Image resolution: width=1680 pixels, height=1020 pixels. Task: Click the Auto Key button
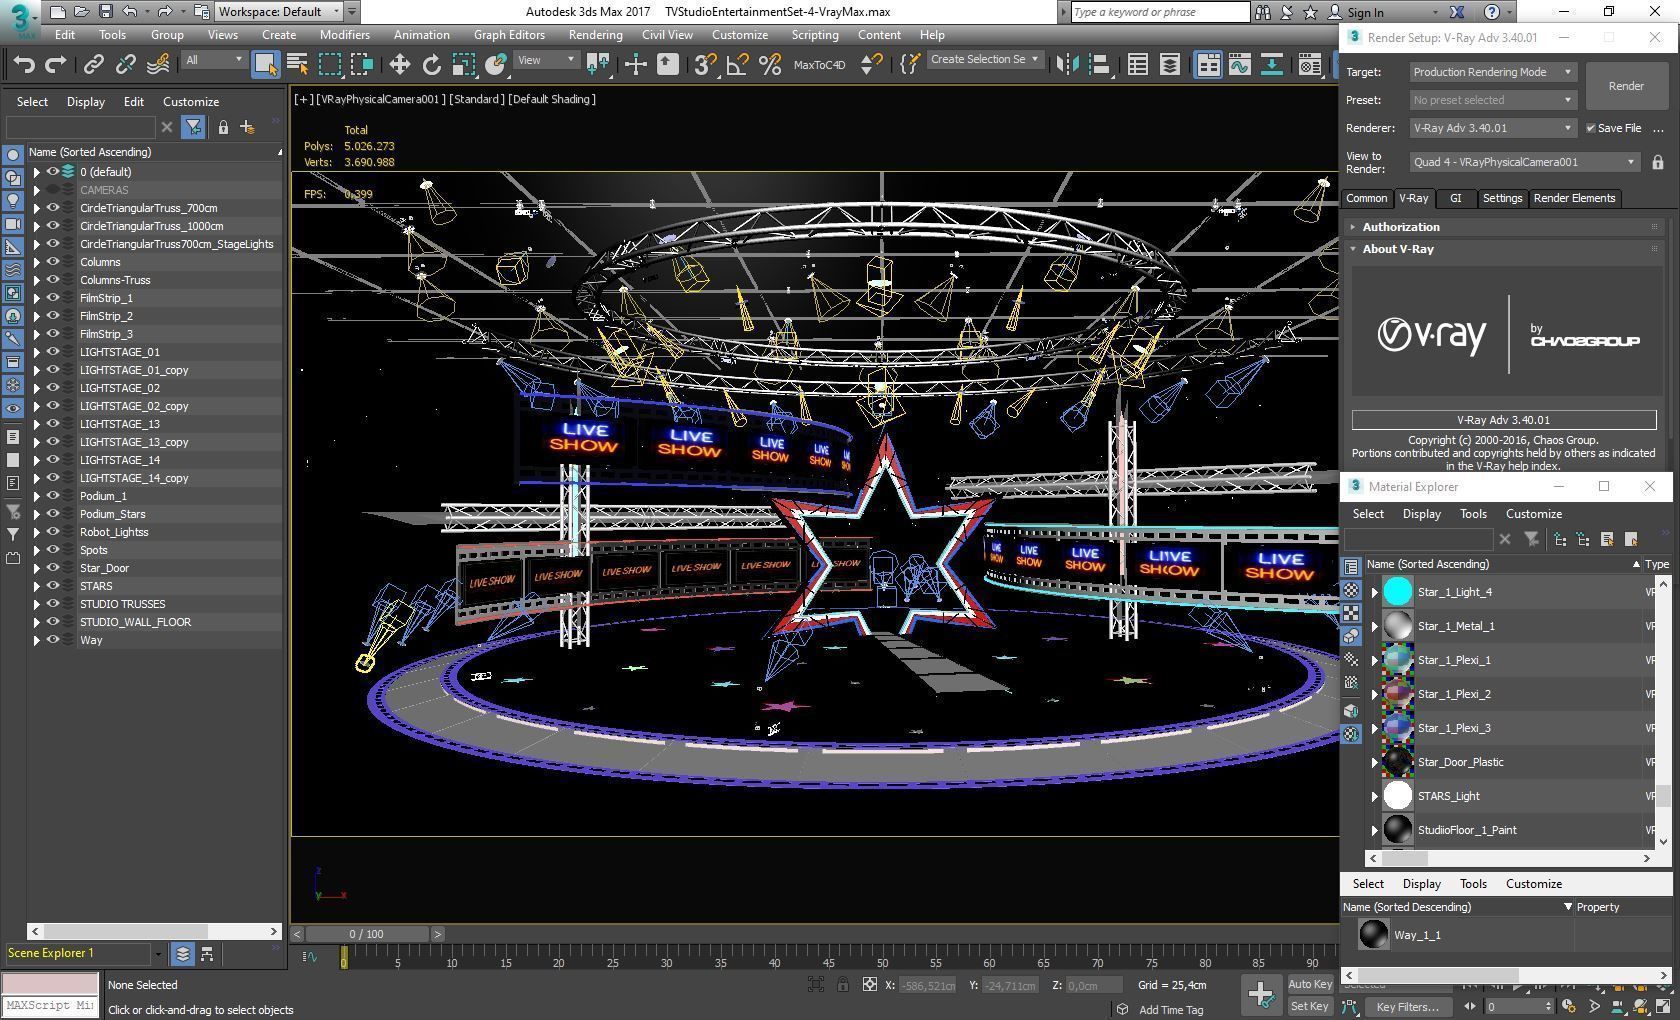1309,984
